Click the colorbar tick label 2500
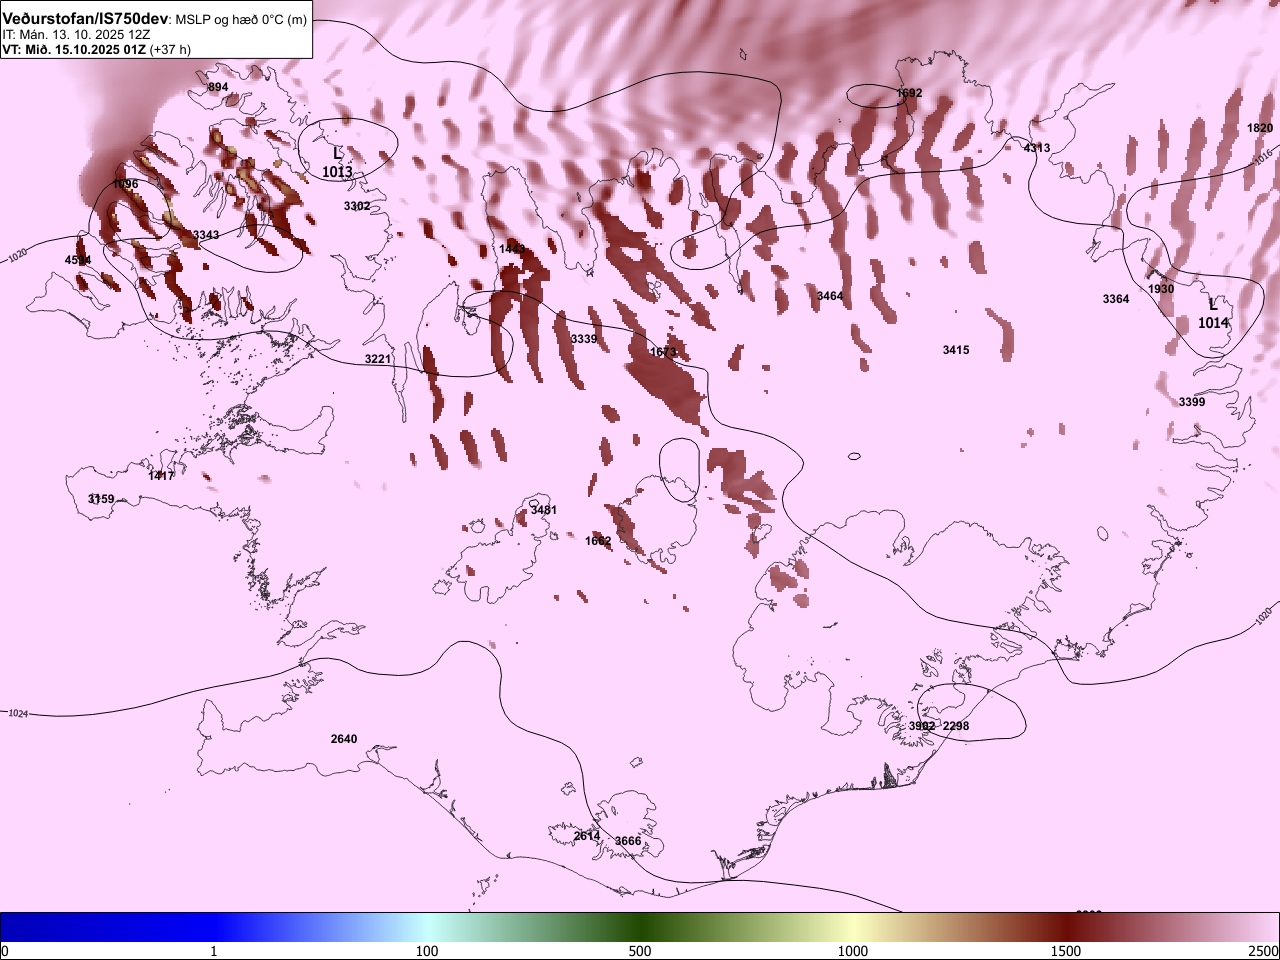Viewport: 1280px width, 960px height. coord(1263,951)
